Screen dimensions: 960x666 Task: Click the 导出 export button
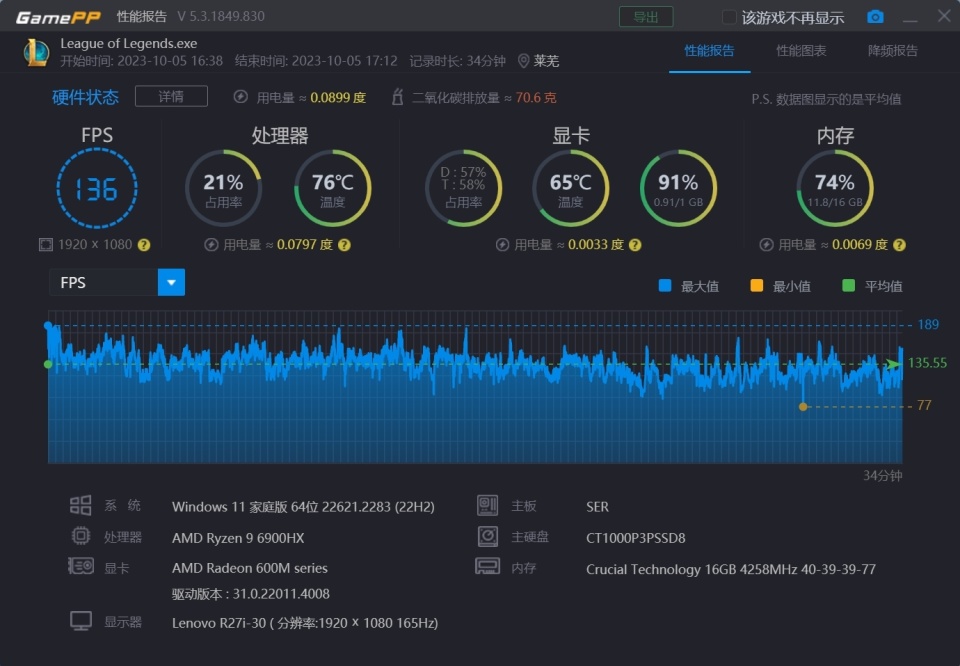click(x=646, y=17)
